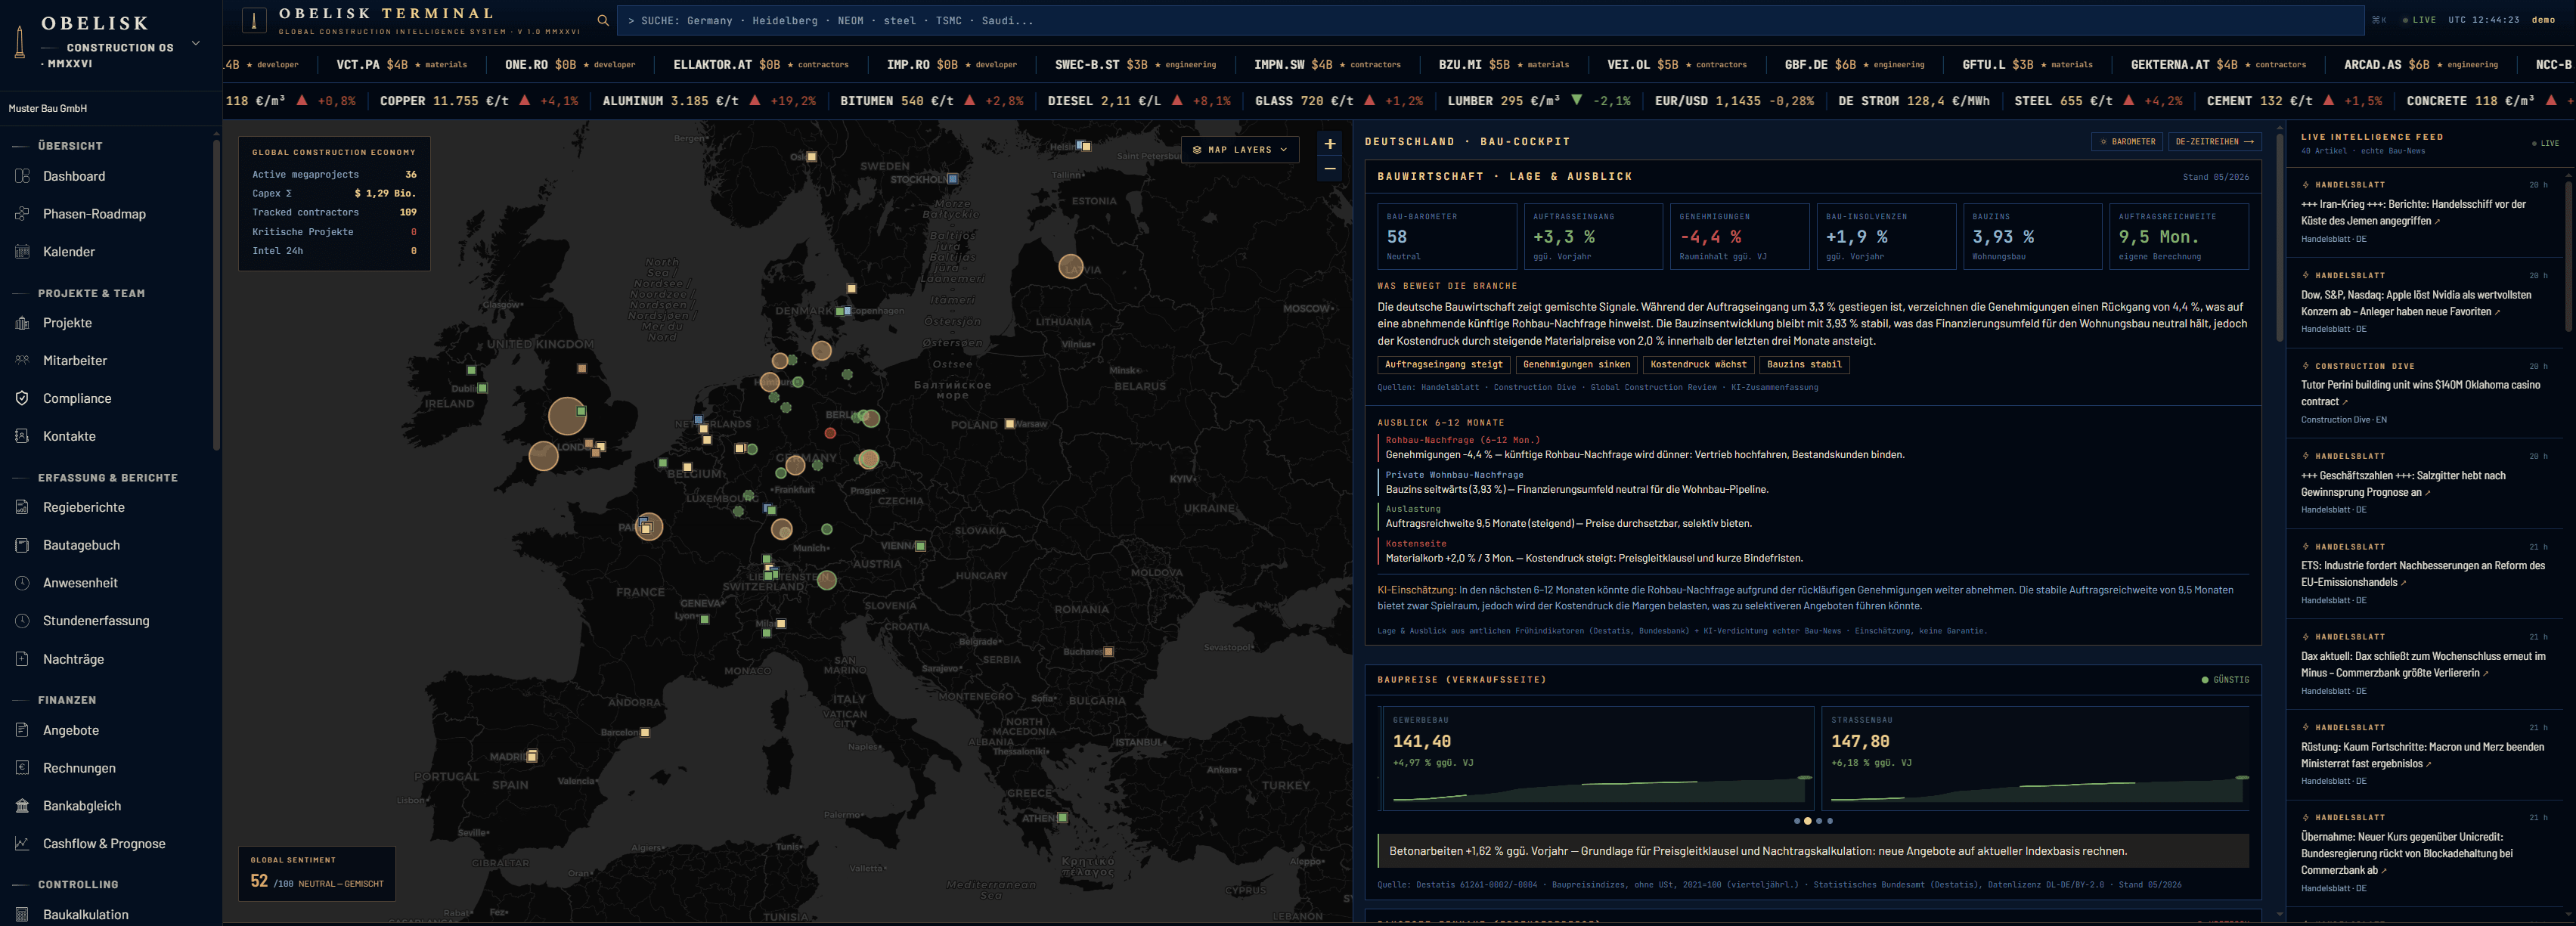The height and width of the screenshot is (926, 2576).
Task: Select the third Baupreise carousel dot
Action: (1819, 821)
